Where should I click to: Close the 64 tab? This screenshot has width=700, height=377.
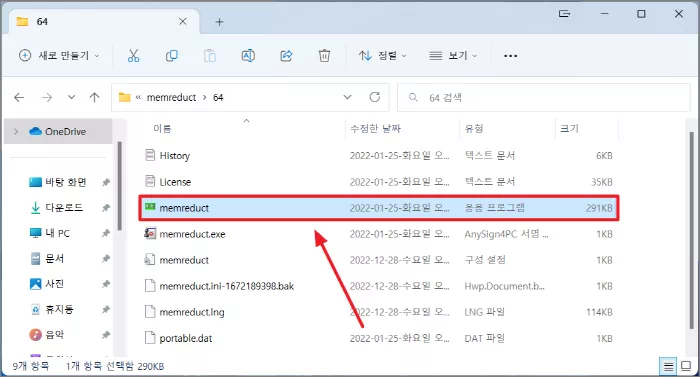(x=183, y=21)
